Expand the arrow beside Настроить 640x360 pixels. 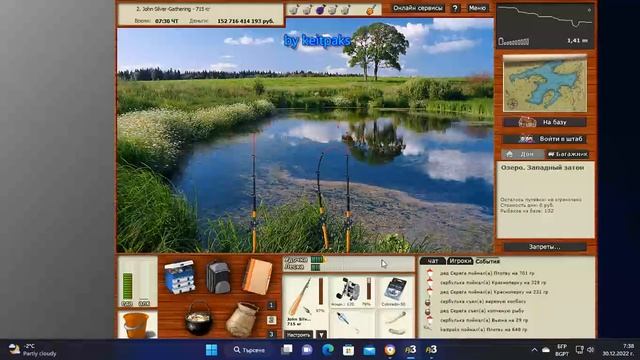click(322, 335)
